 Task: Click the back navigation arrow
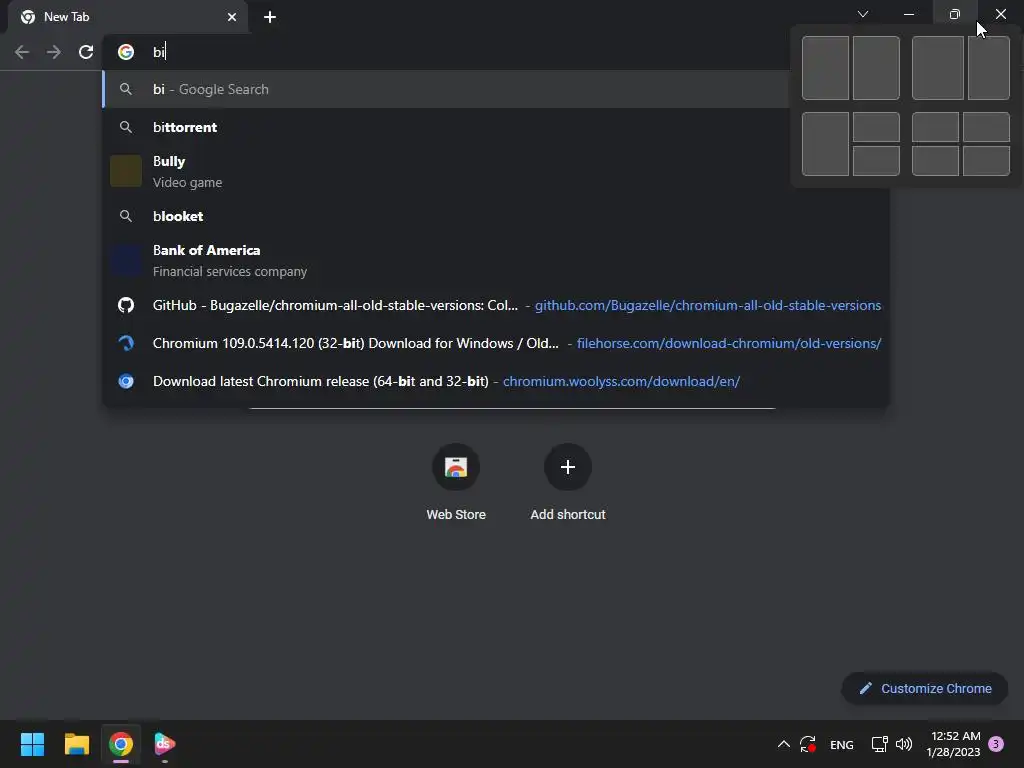[22, 52]
